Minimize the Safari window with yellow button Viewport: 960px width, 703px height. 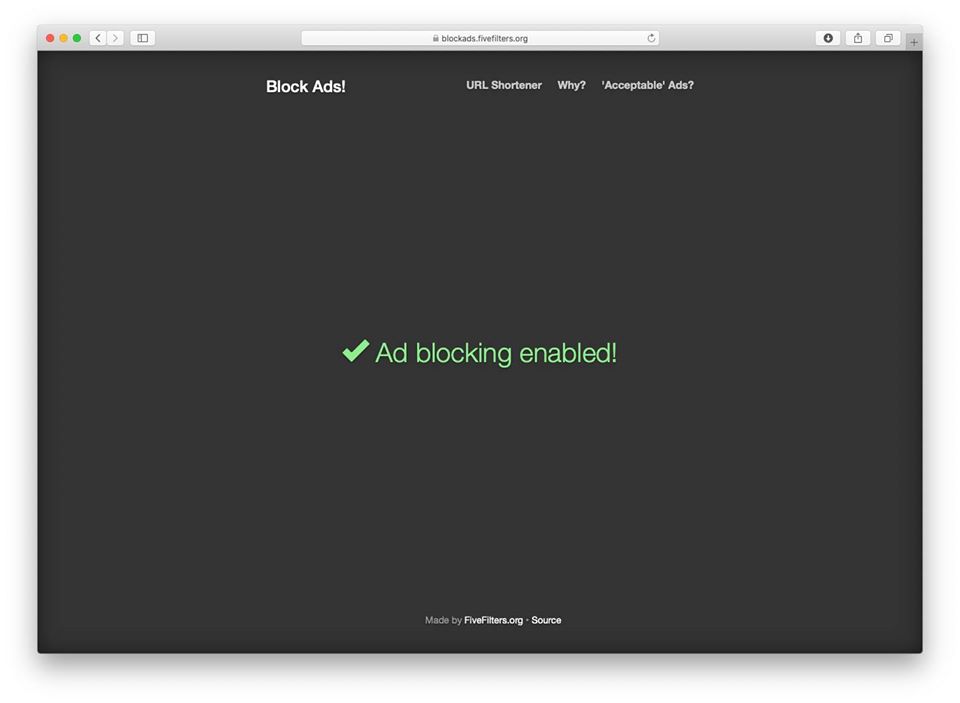coord(63,38)
